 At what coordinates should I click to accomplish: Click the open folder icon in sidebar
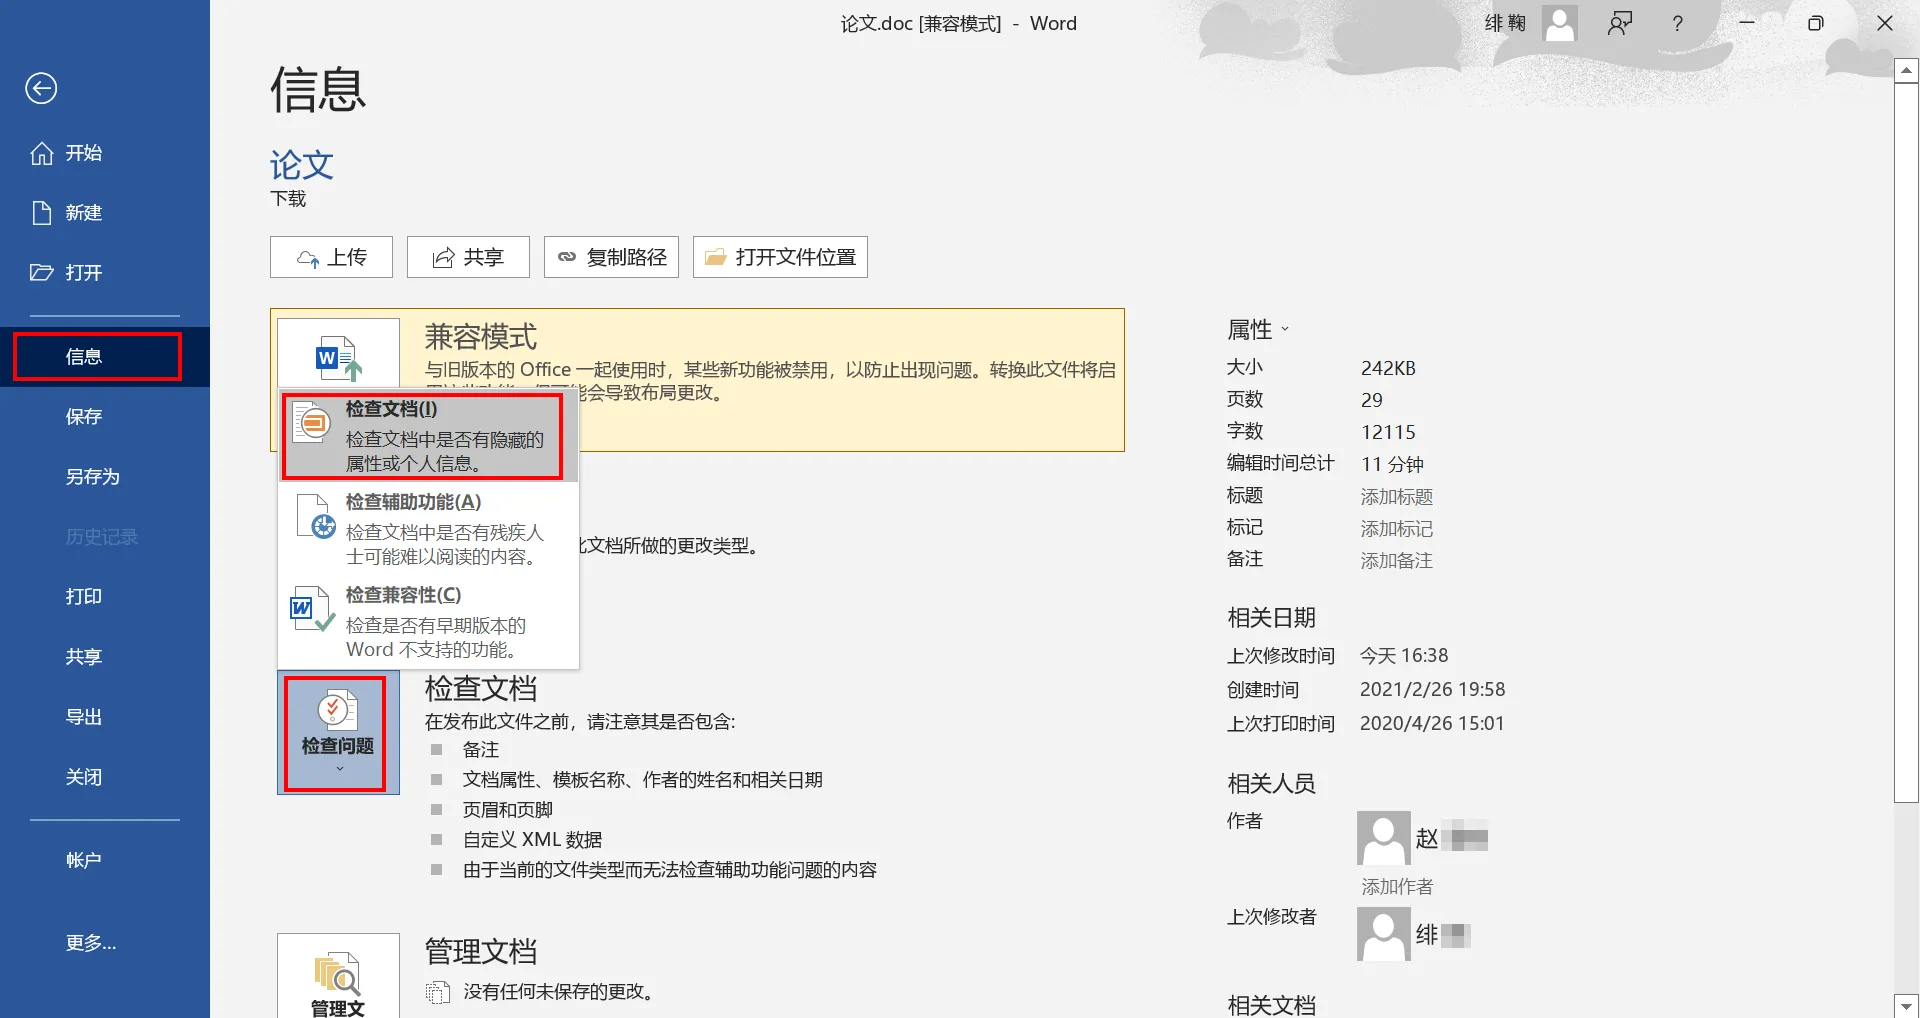[x=41, y=272]
